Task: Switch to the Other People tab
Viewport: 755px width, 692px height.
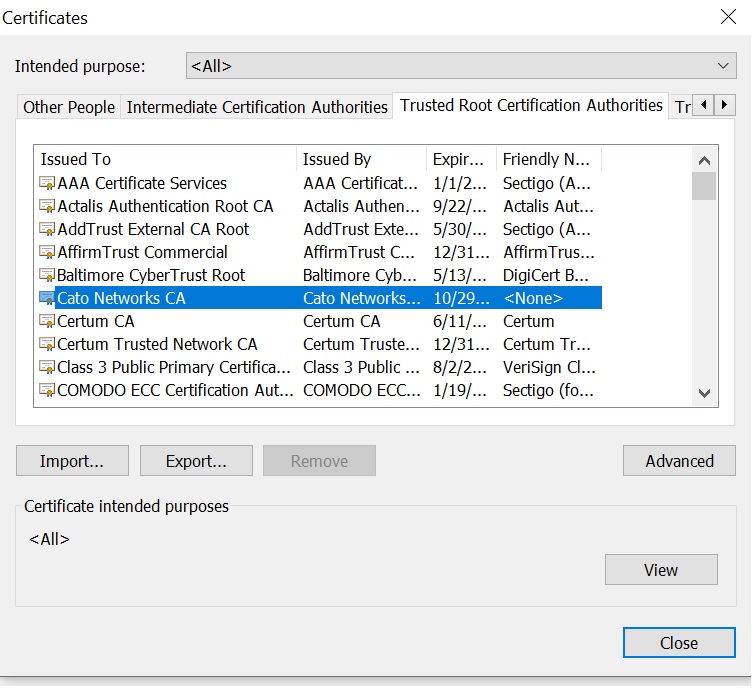Action: point(69,107)
